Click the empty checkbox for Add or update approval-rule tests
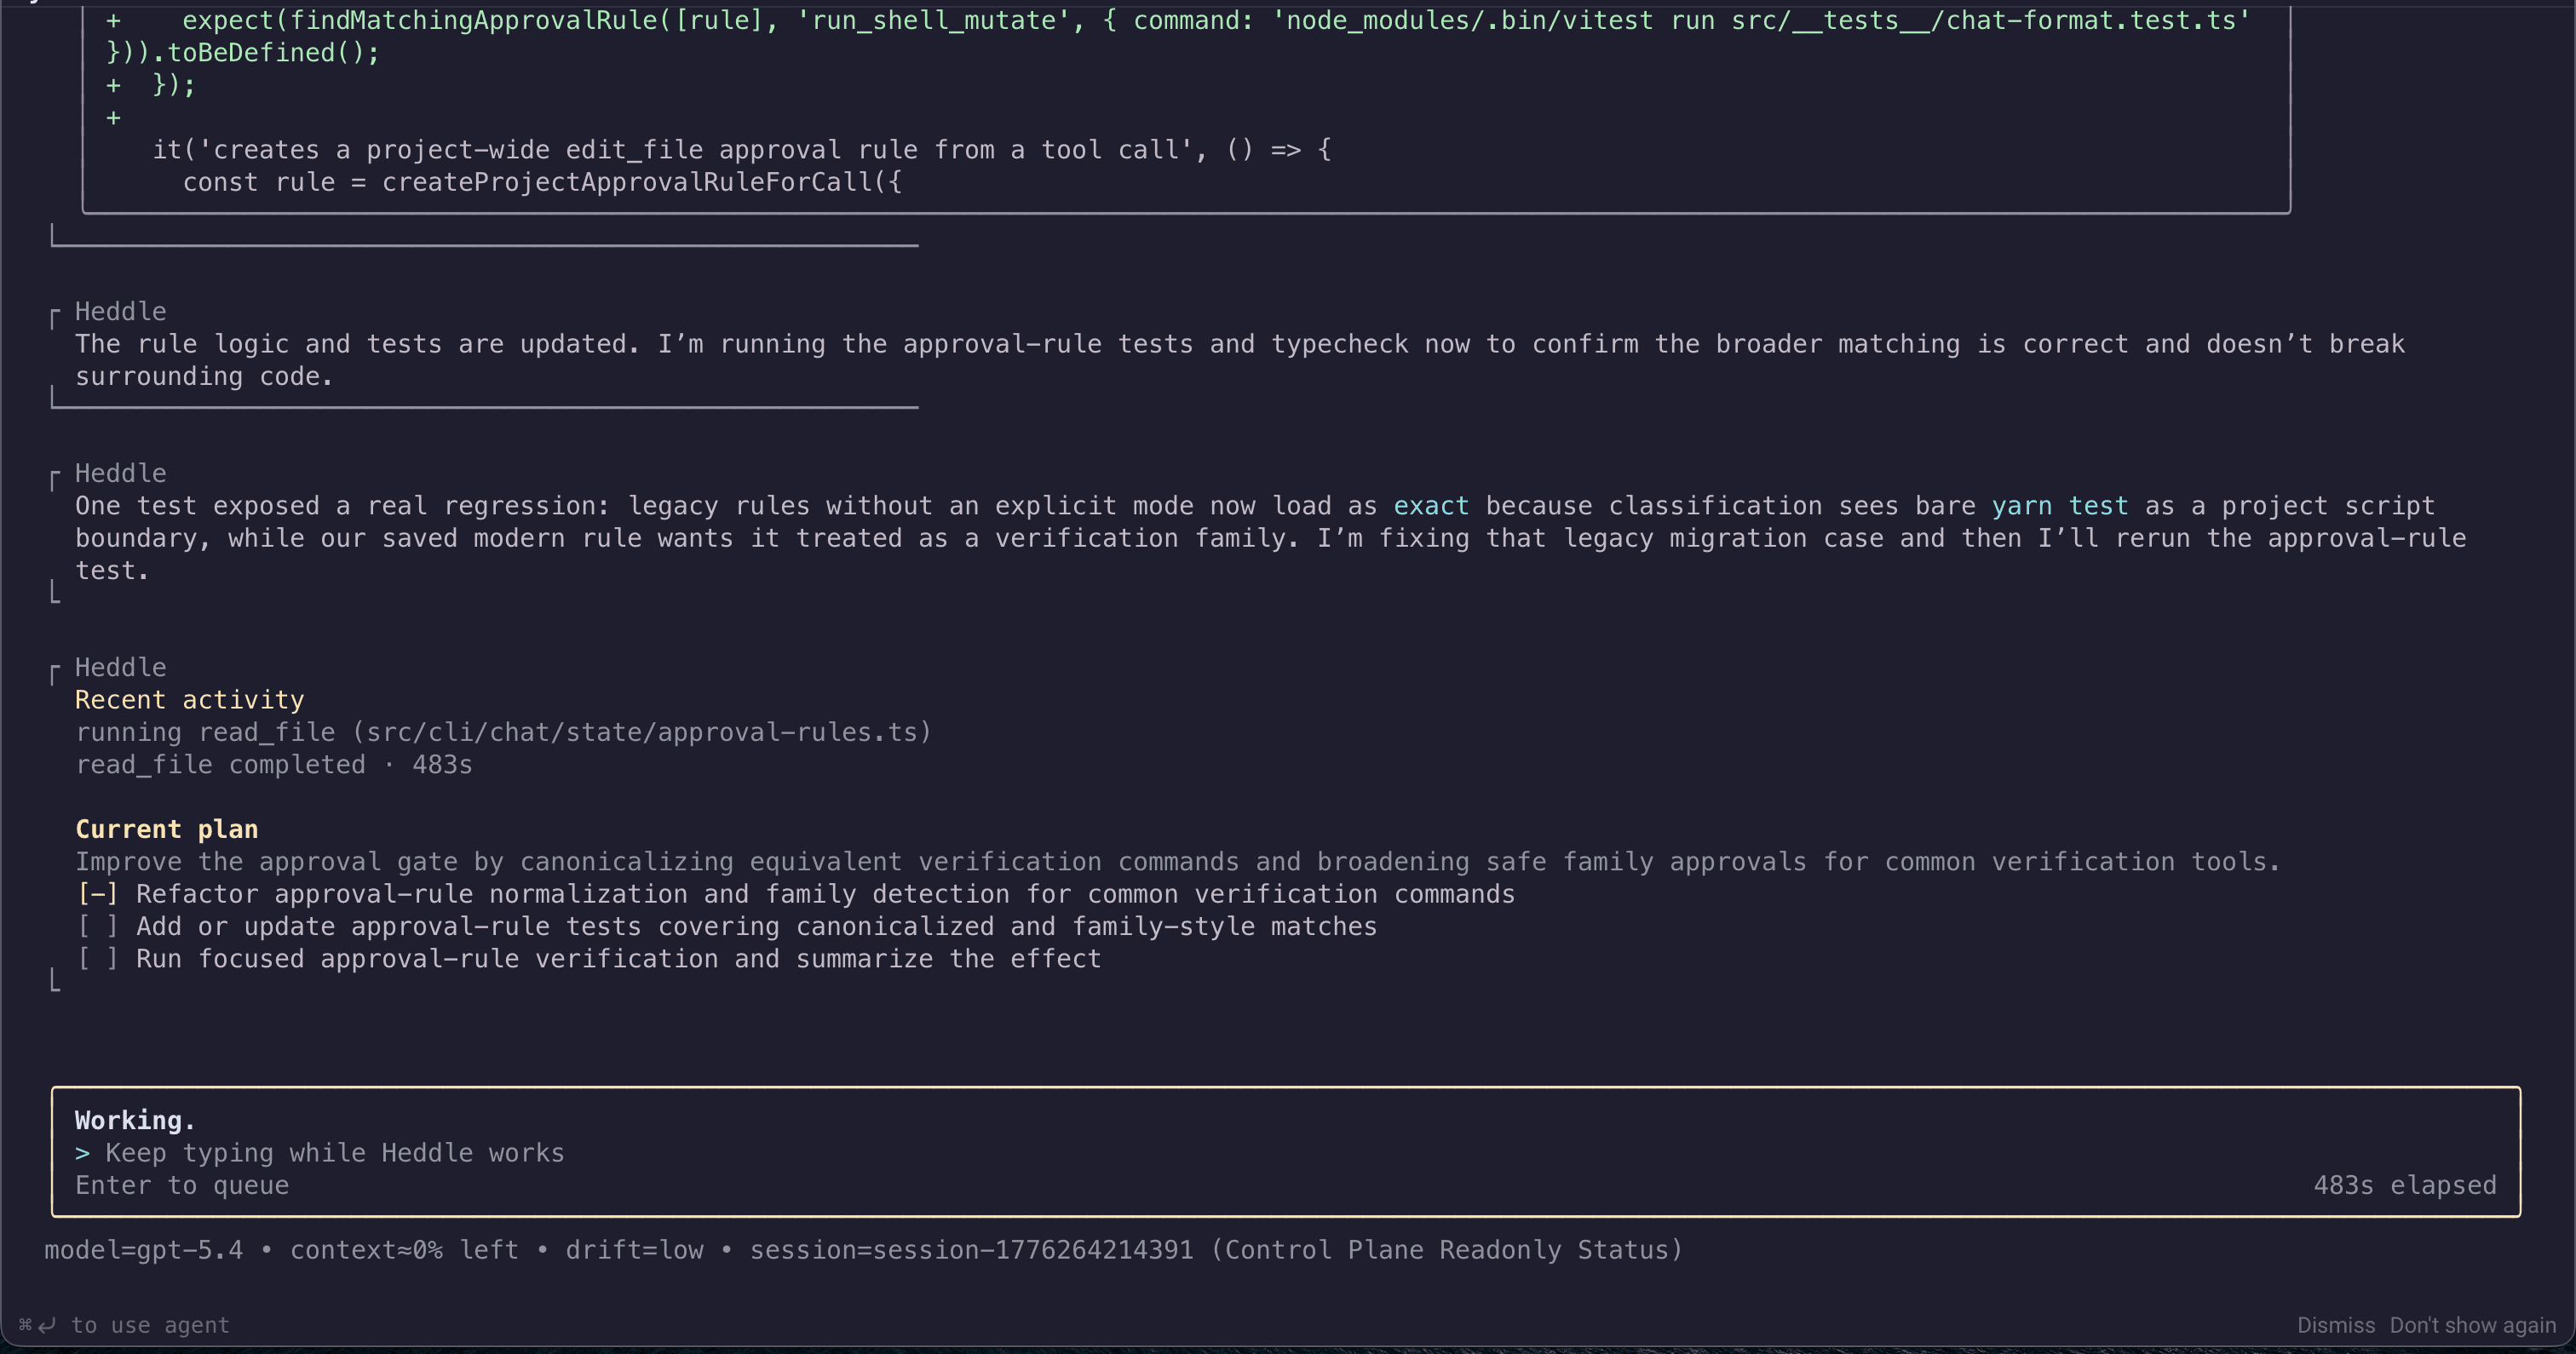The width and height of the screenshot is (2576, 1354). coord(97,926)
